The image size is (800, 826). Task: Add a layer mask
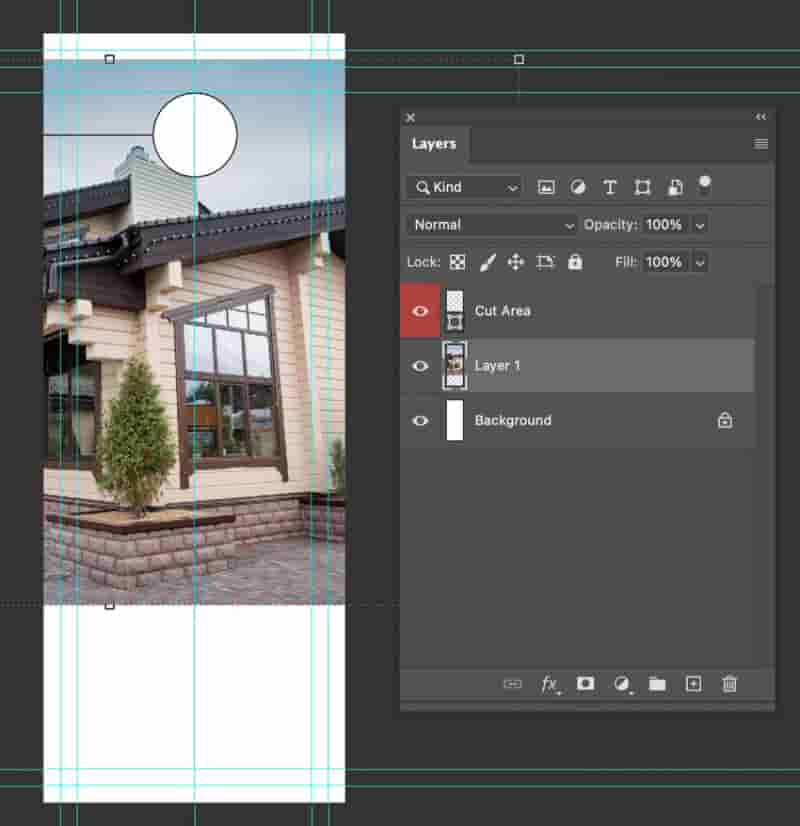pos(585,684)
